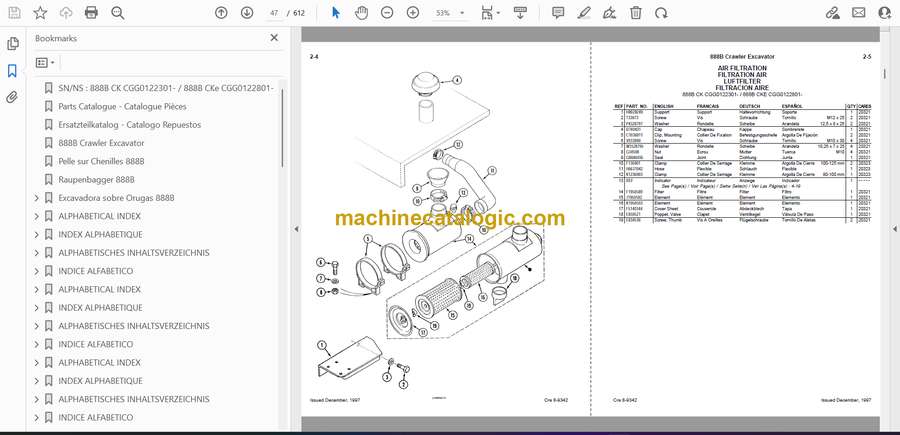
Task: Bookmark star this document
Action: coord(40,13)
